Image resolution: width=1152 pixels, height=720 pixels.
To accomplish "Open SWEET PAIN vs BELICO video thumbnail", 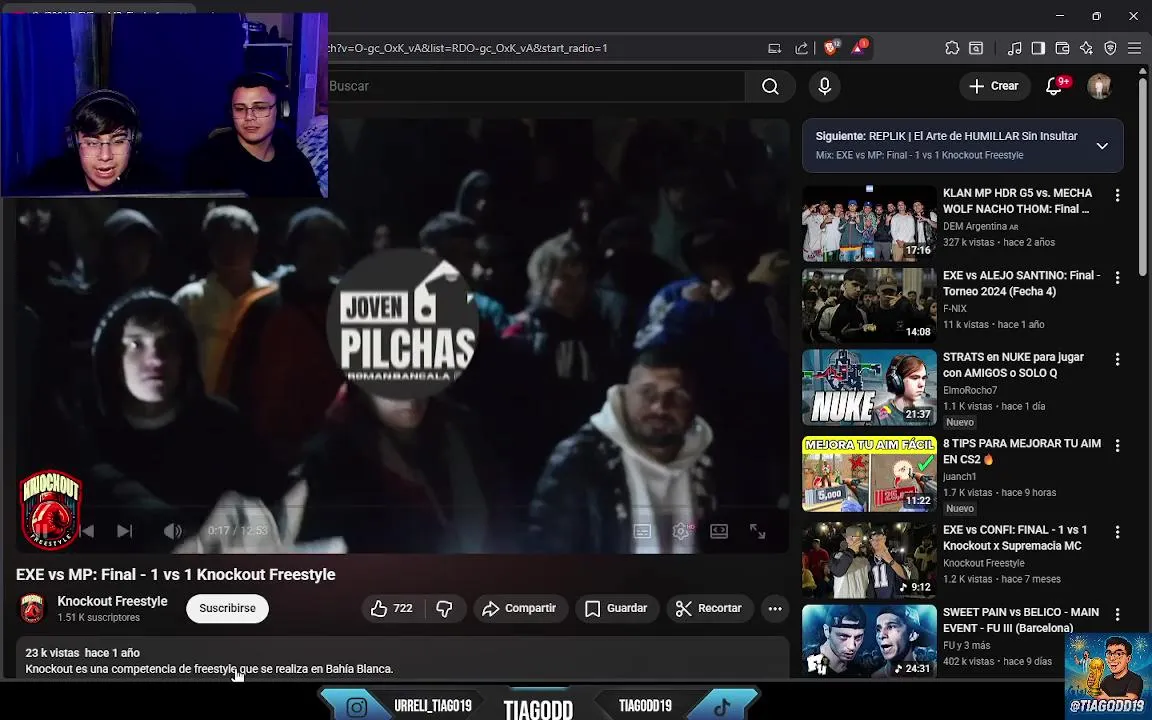I will [869, 641].
